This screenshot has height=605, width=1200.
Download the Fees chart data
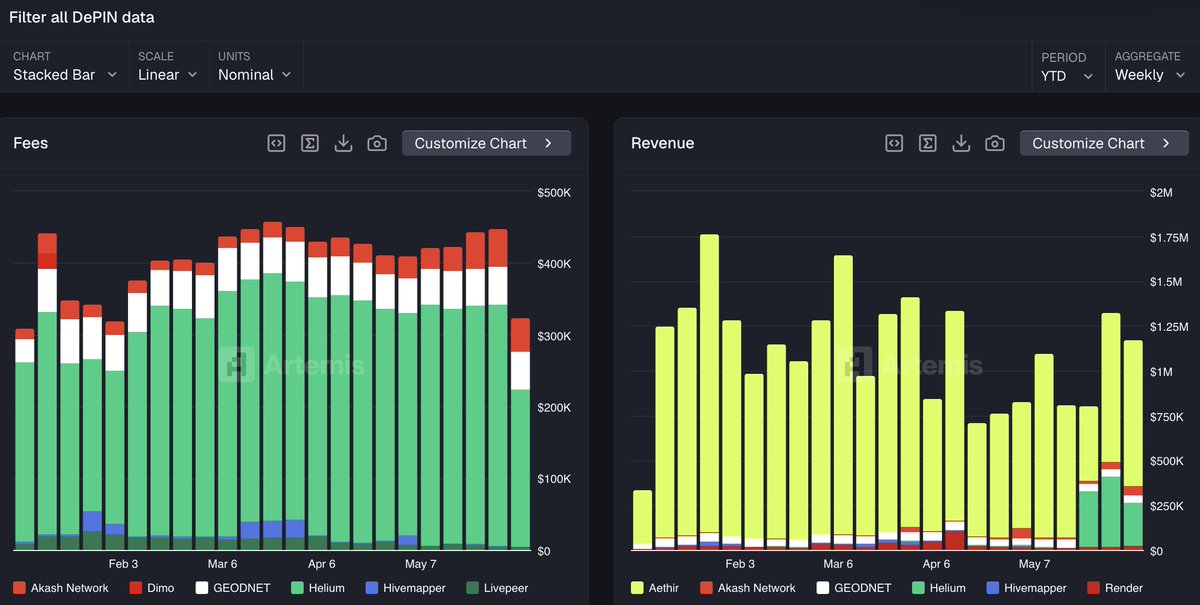coord(343,143)
